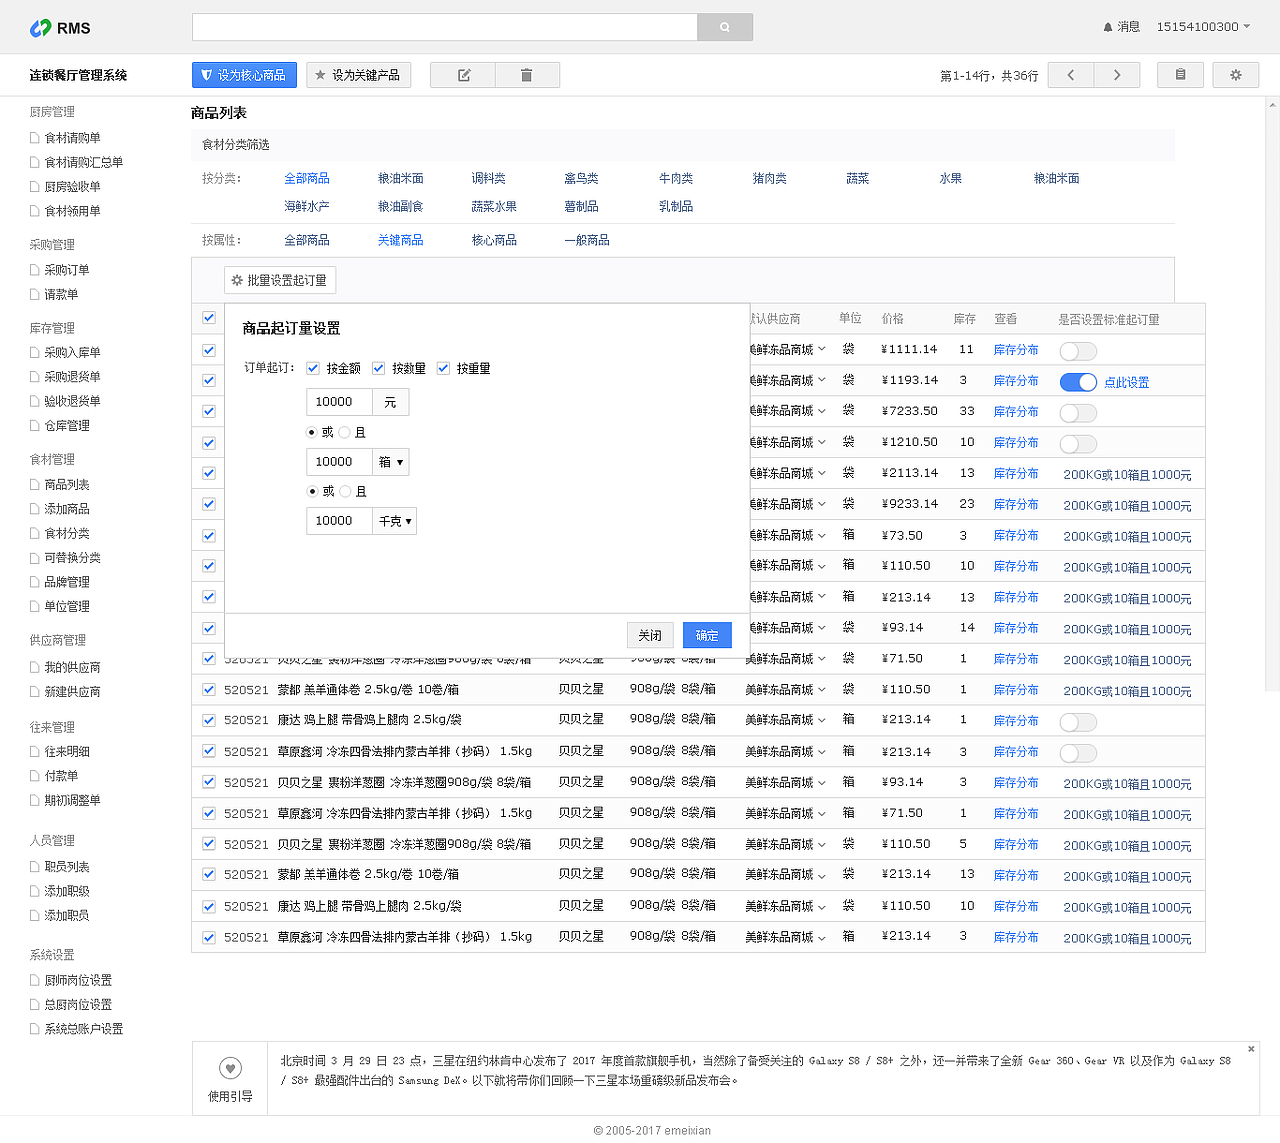The height and width of the screenshot is (1143, 1280).
Task: Click the search magnifier button
Action: click(x=725, y=27)
